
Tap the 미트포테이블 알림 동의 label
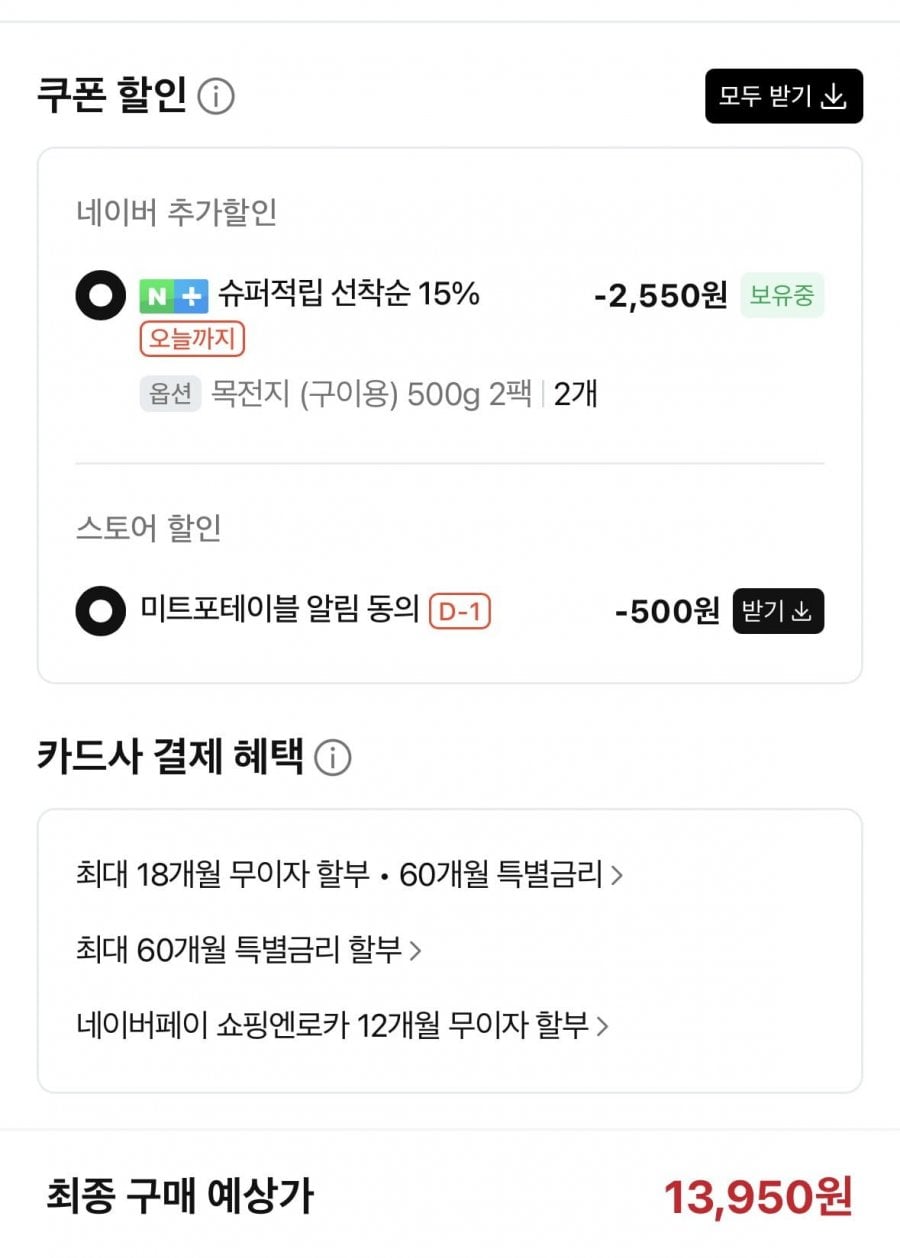pos(280,610)
